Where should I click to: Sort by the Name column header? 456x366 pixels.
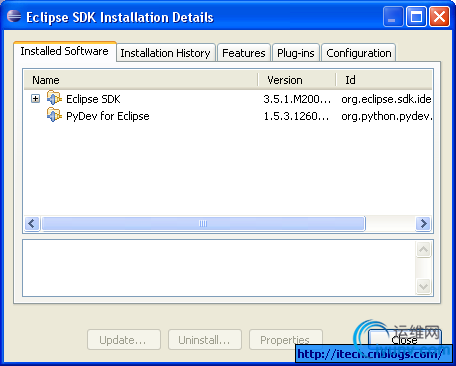(141, 80)
